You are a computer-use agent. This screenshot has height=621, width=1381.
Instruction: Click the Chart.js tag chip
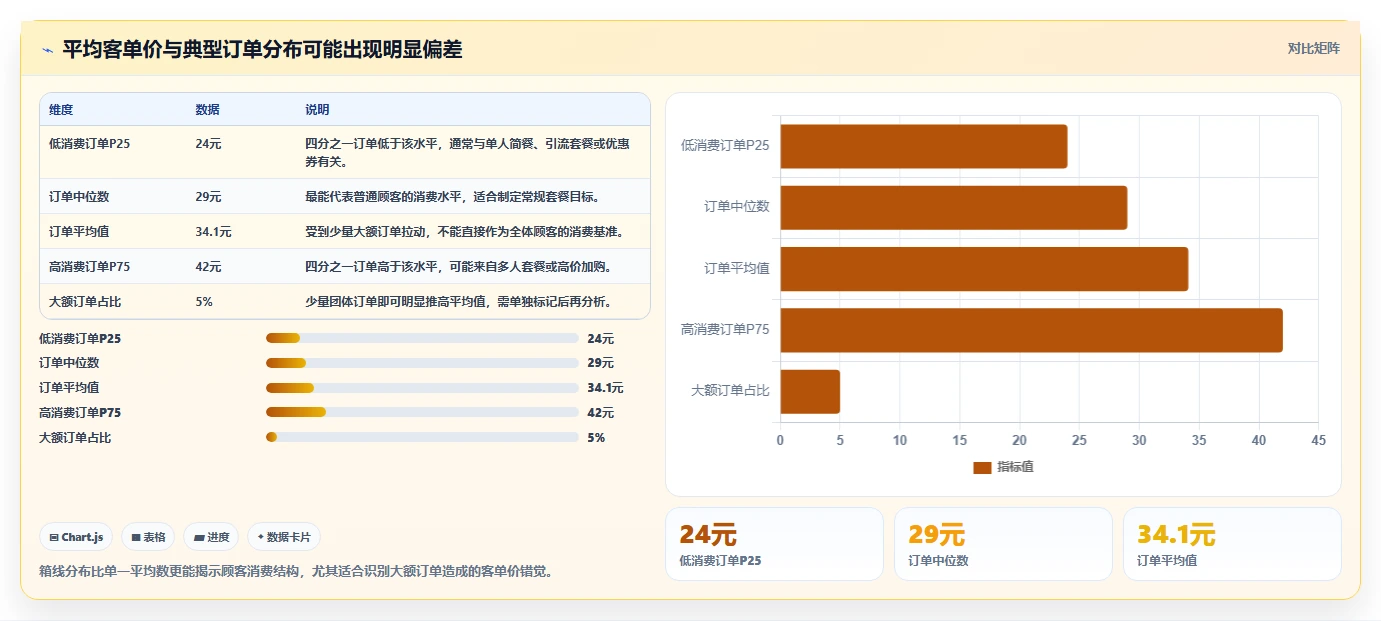pos(77,537)
